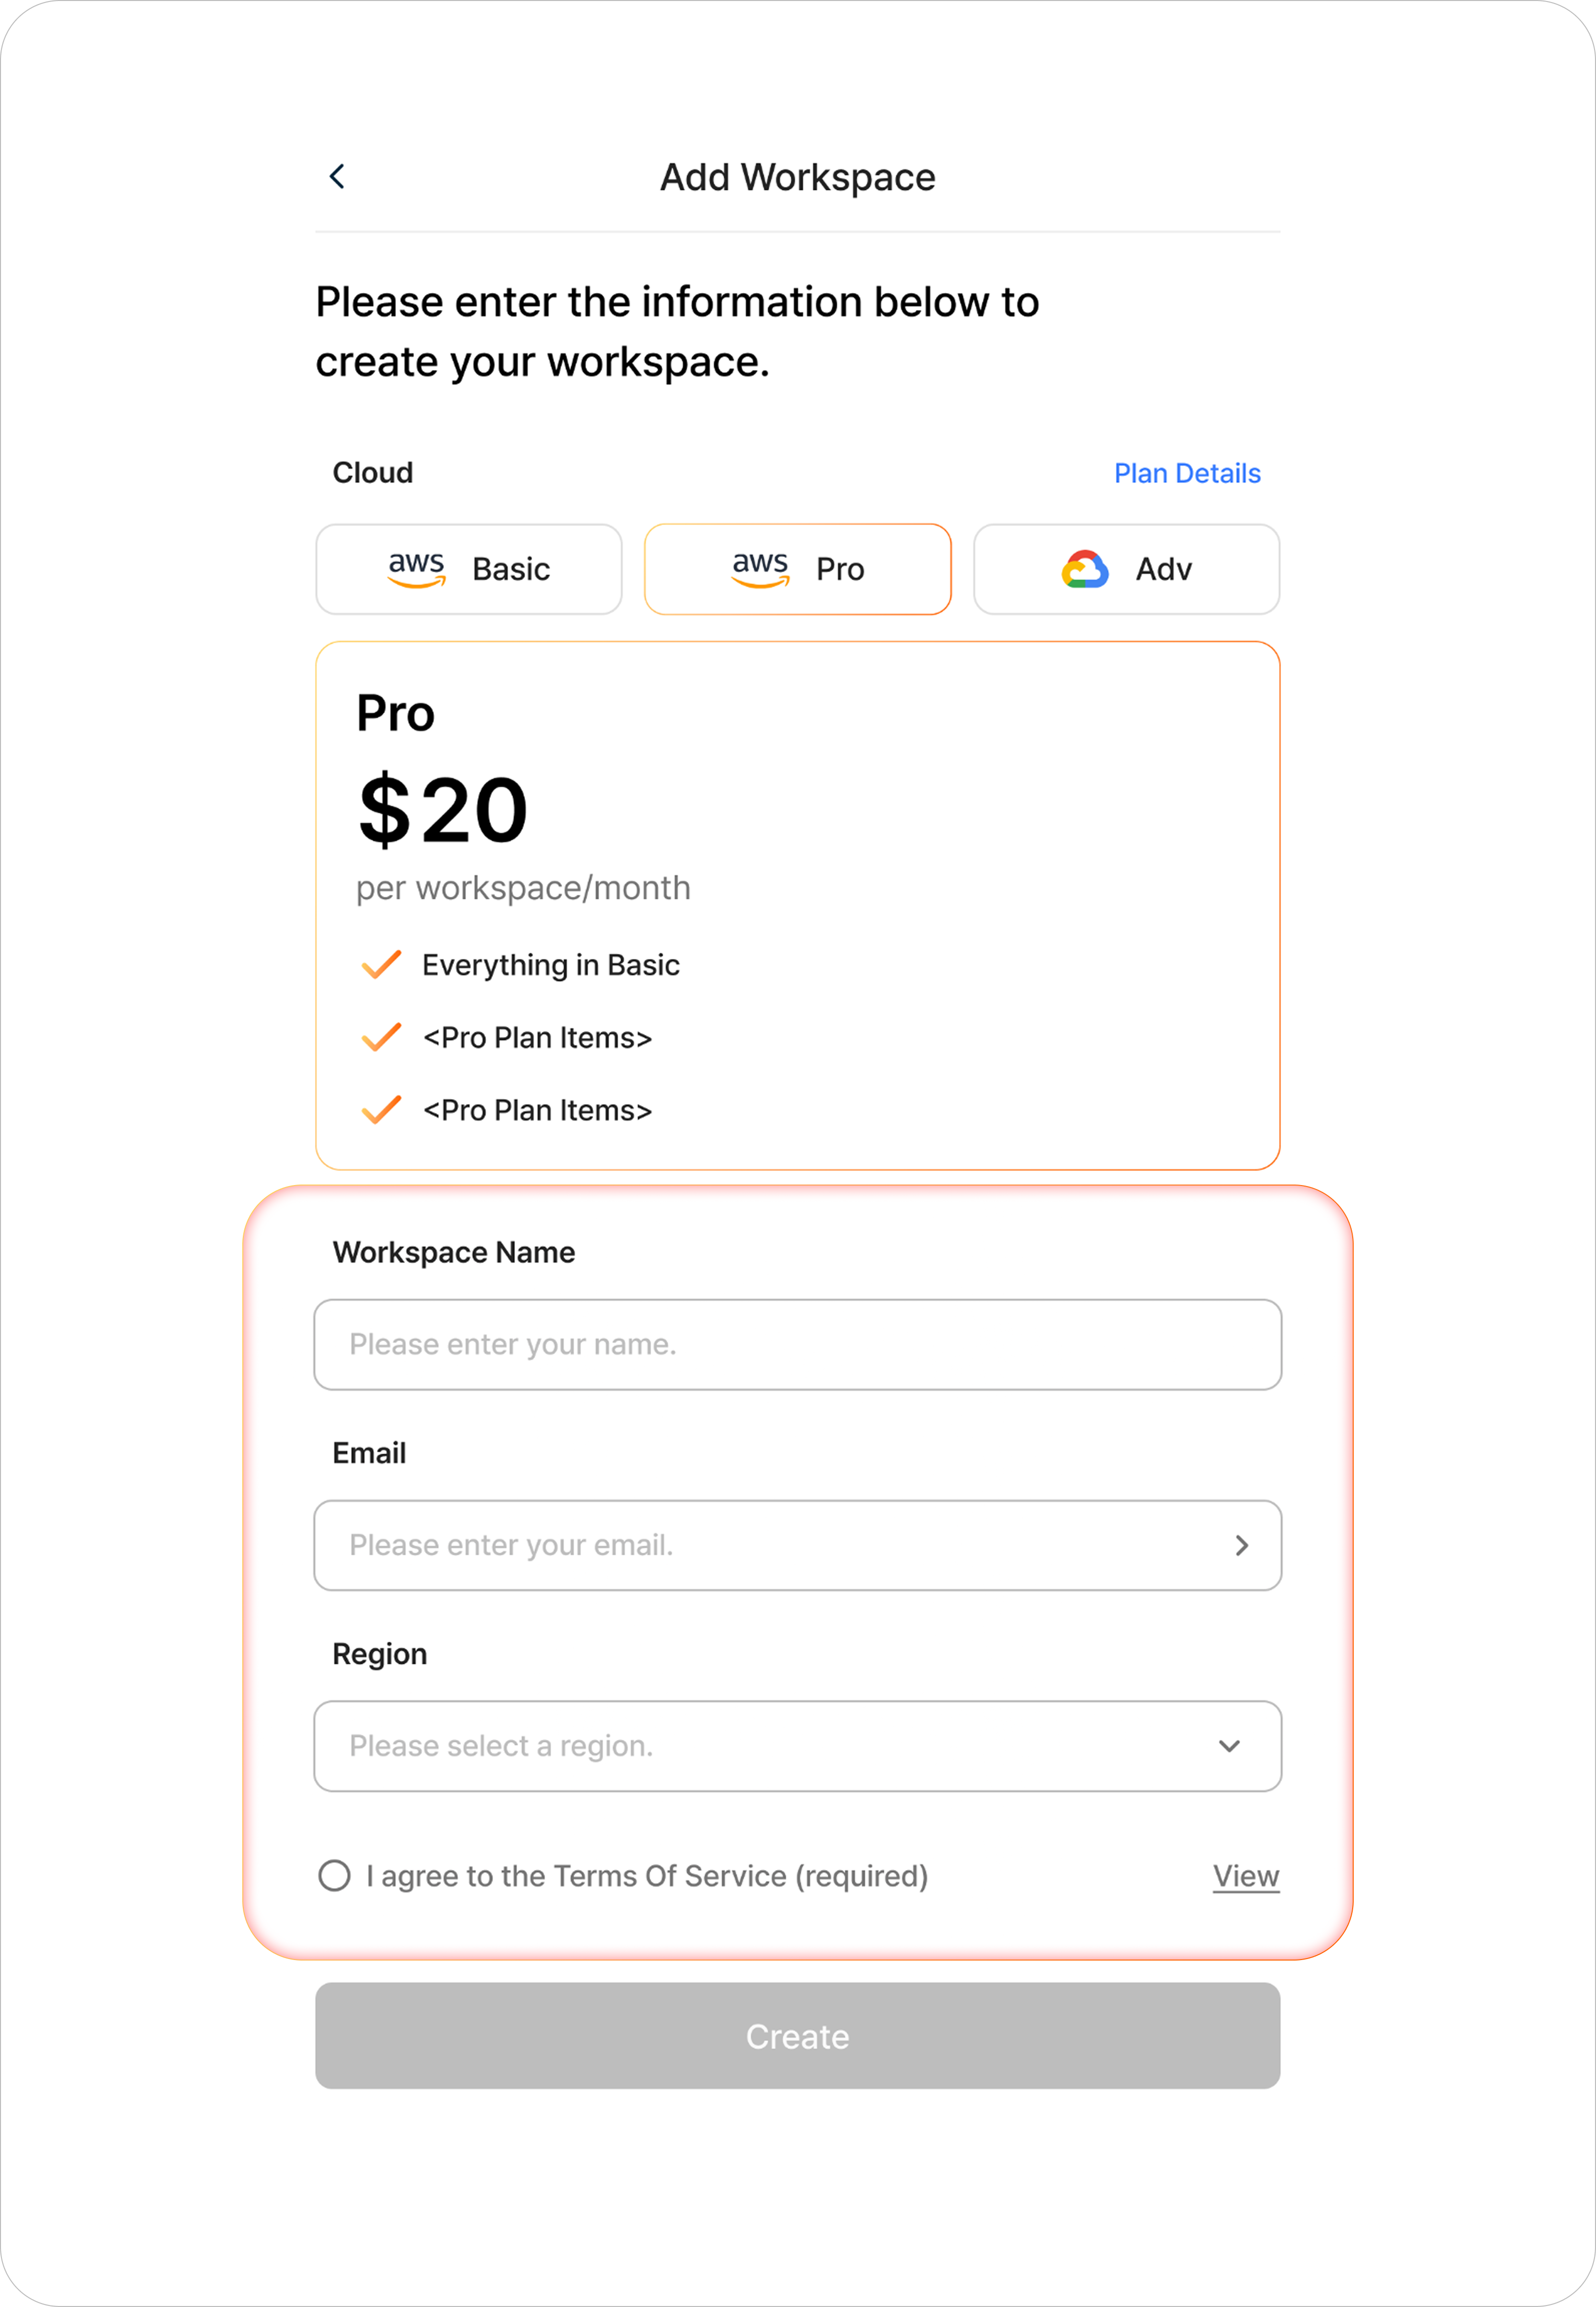This screenshot has width=1596, height=2307.
Task: Click the last Pro Plan Items checkmark
Action: (381, 1110)
